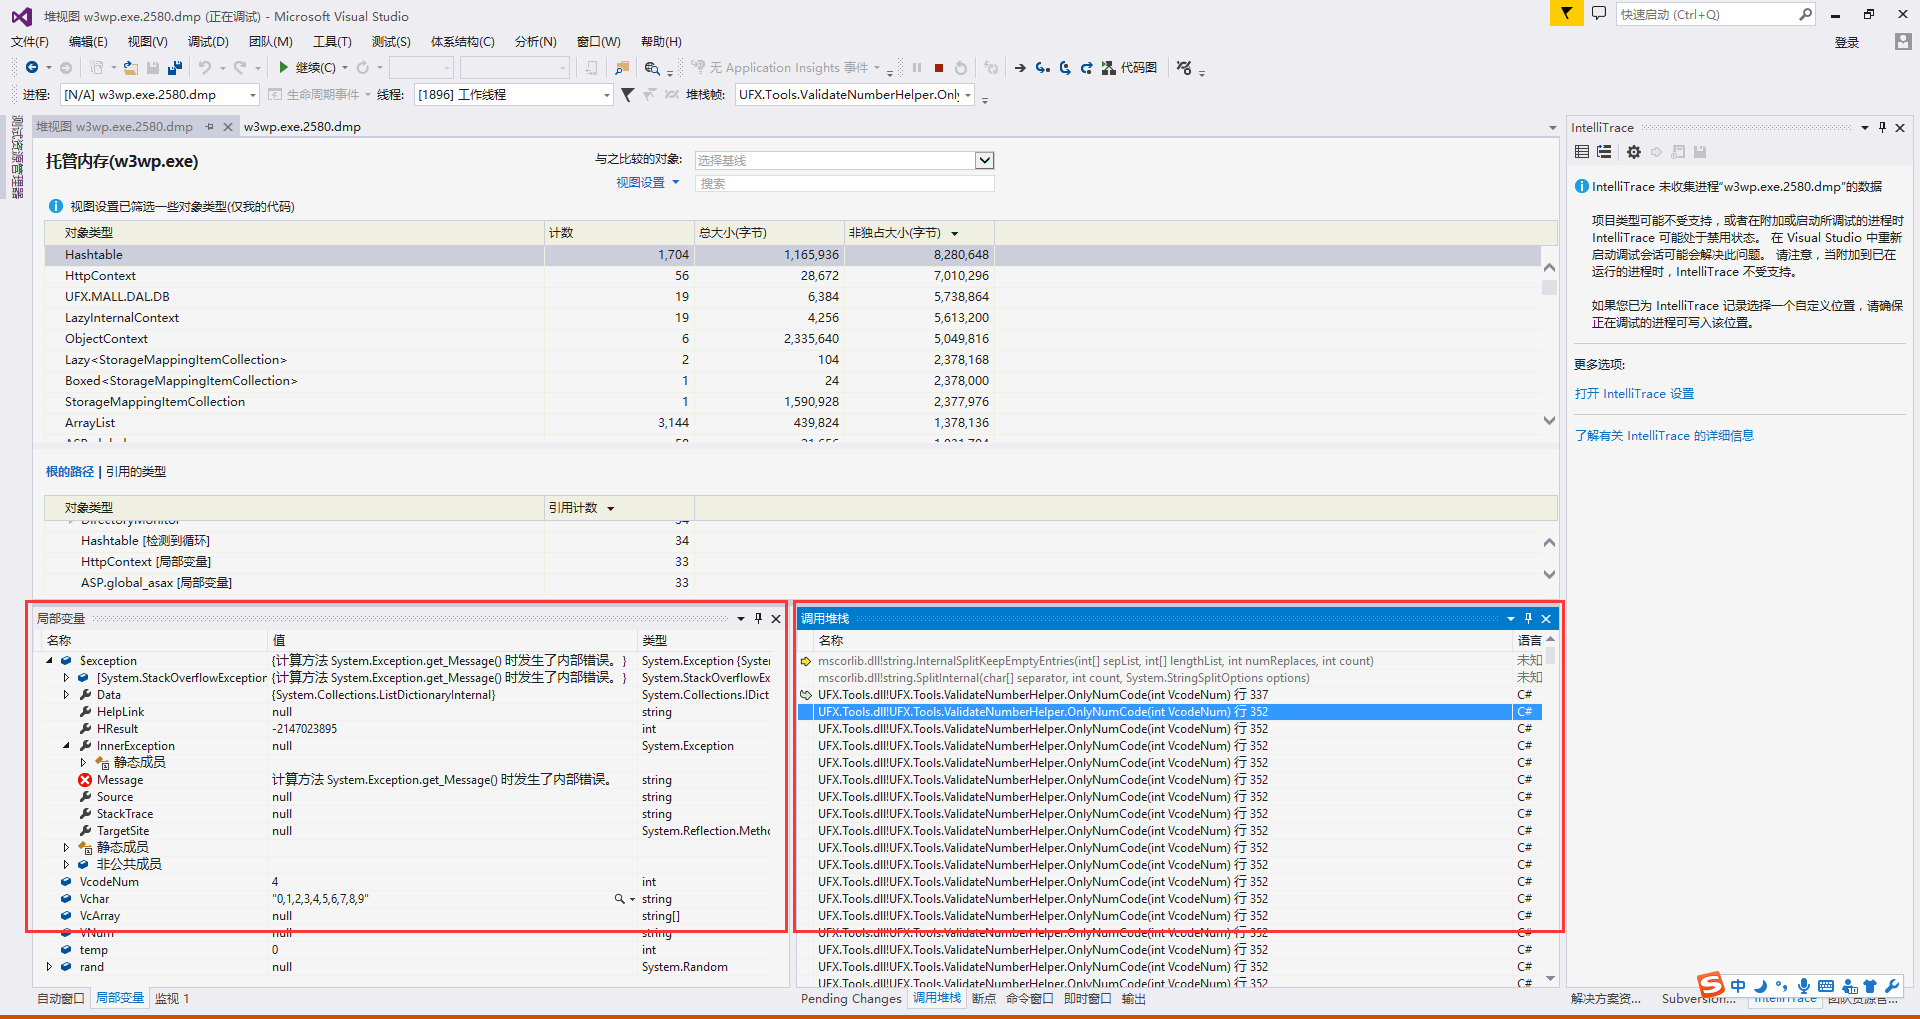1920x1019 pixels.
Task: Toggle pin on the 调用堆栈 panel
Action: click(x=1528, y=618)
